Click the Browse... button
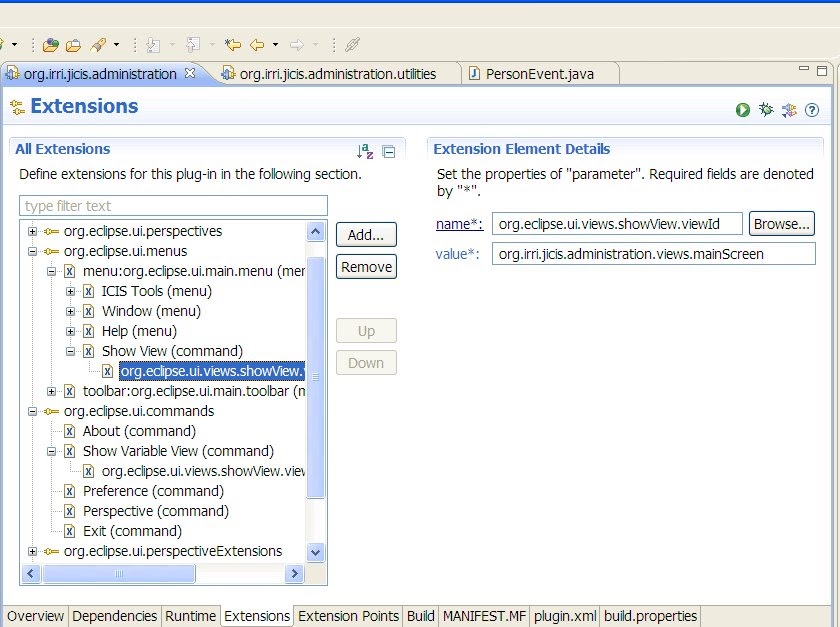 pyautogui.click(x=782, y=224)
